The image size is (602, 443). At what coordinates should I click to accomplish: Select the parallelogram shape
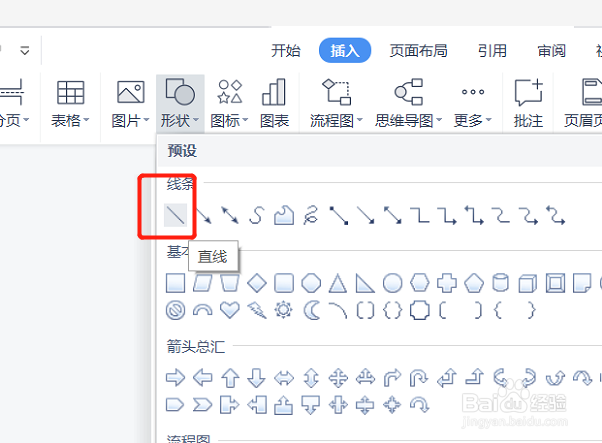click(203, 283)
